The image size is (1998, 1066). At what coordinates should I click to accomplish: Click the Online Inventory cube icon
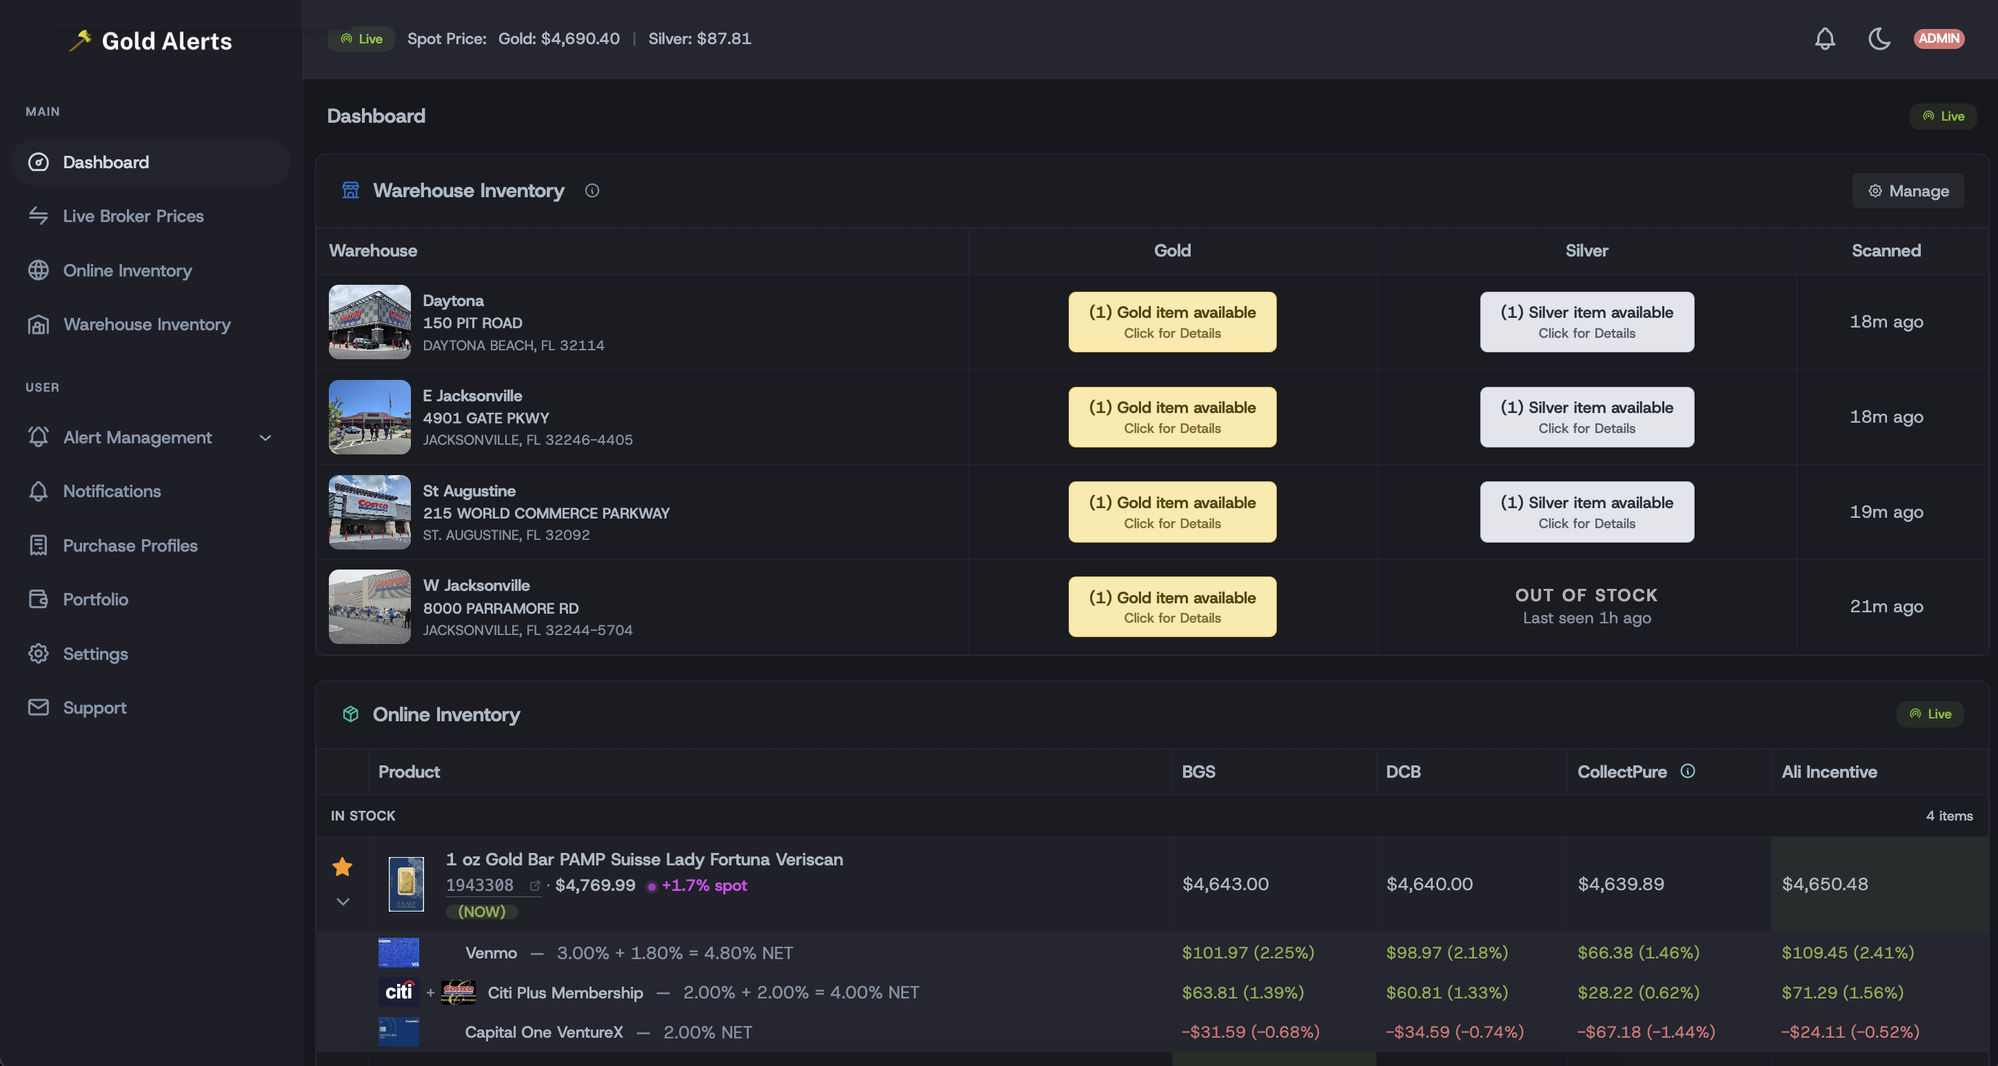(350, 714)
